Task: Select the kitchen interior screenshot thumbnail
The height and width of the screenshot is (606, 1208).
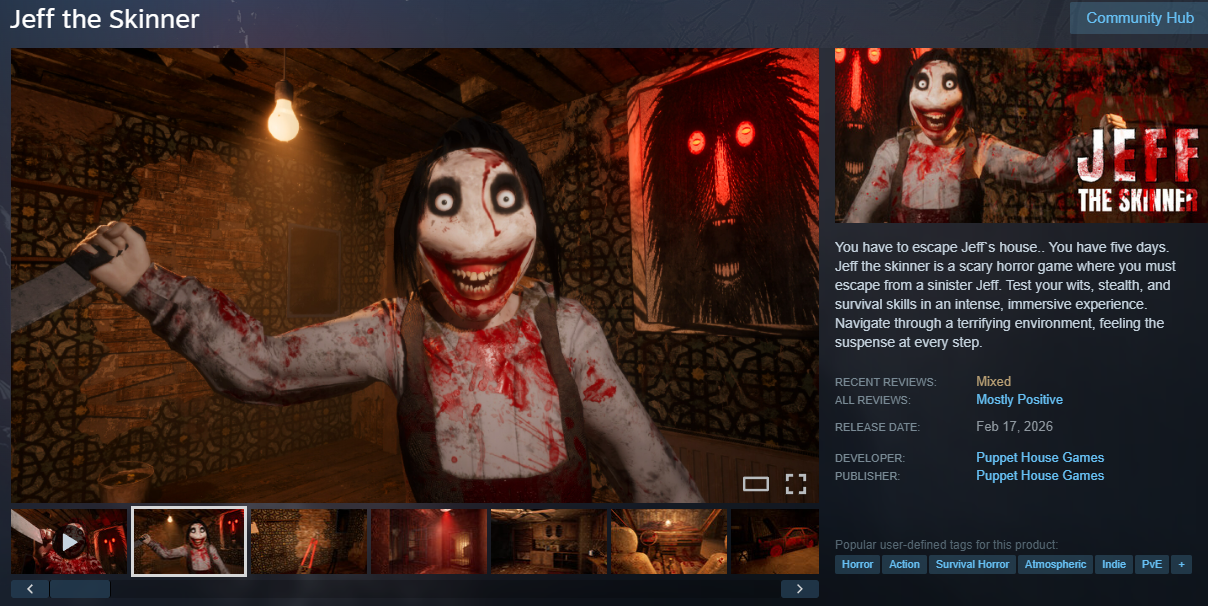Action: (x=549, y=542)
